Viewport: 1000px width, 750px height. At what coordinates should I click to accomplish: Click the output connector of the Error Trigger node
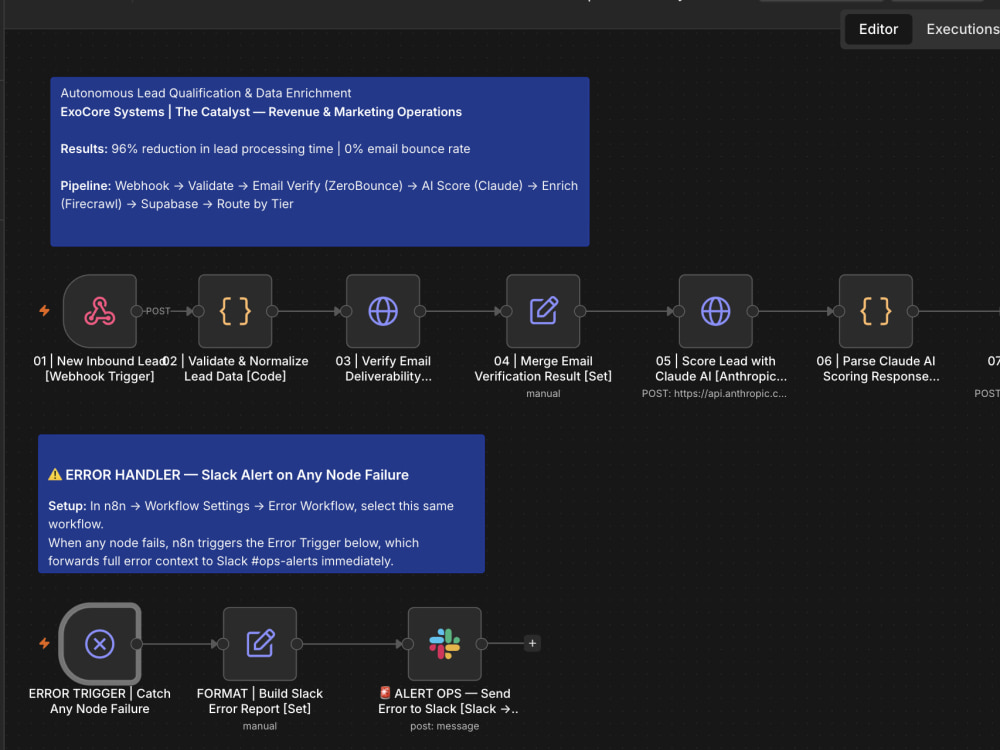pos(136,644)
